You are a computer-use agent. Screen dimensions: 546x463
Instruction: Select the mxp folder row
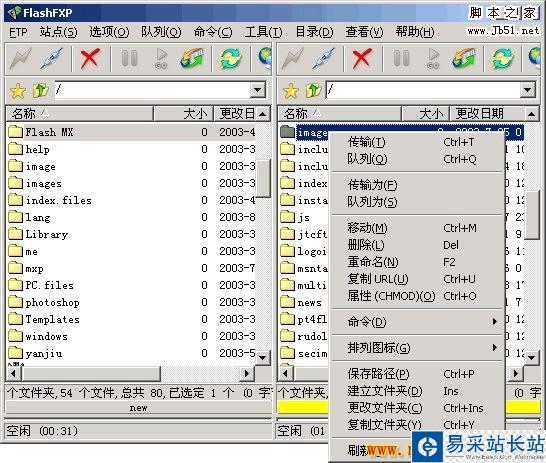point(132,268)
